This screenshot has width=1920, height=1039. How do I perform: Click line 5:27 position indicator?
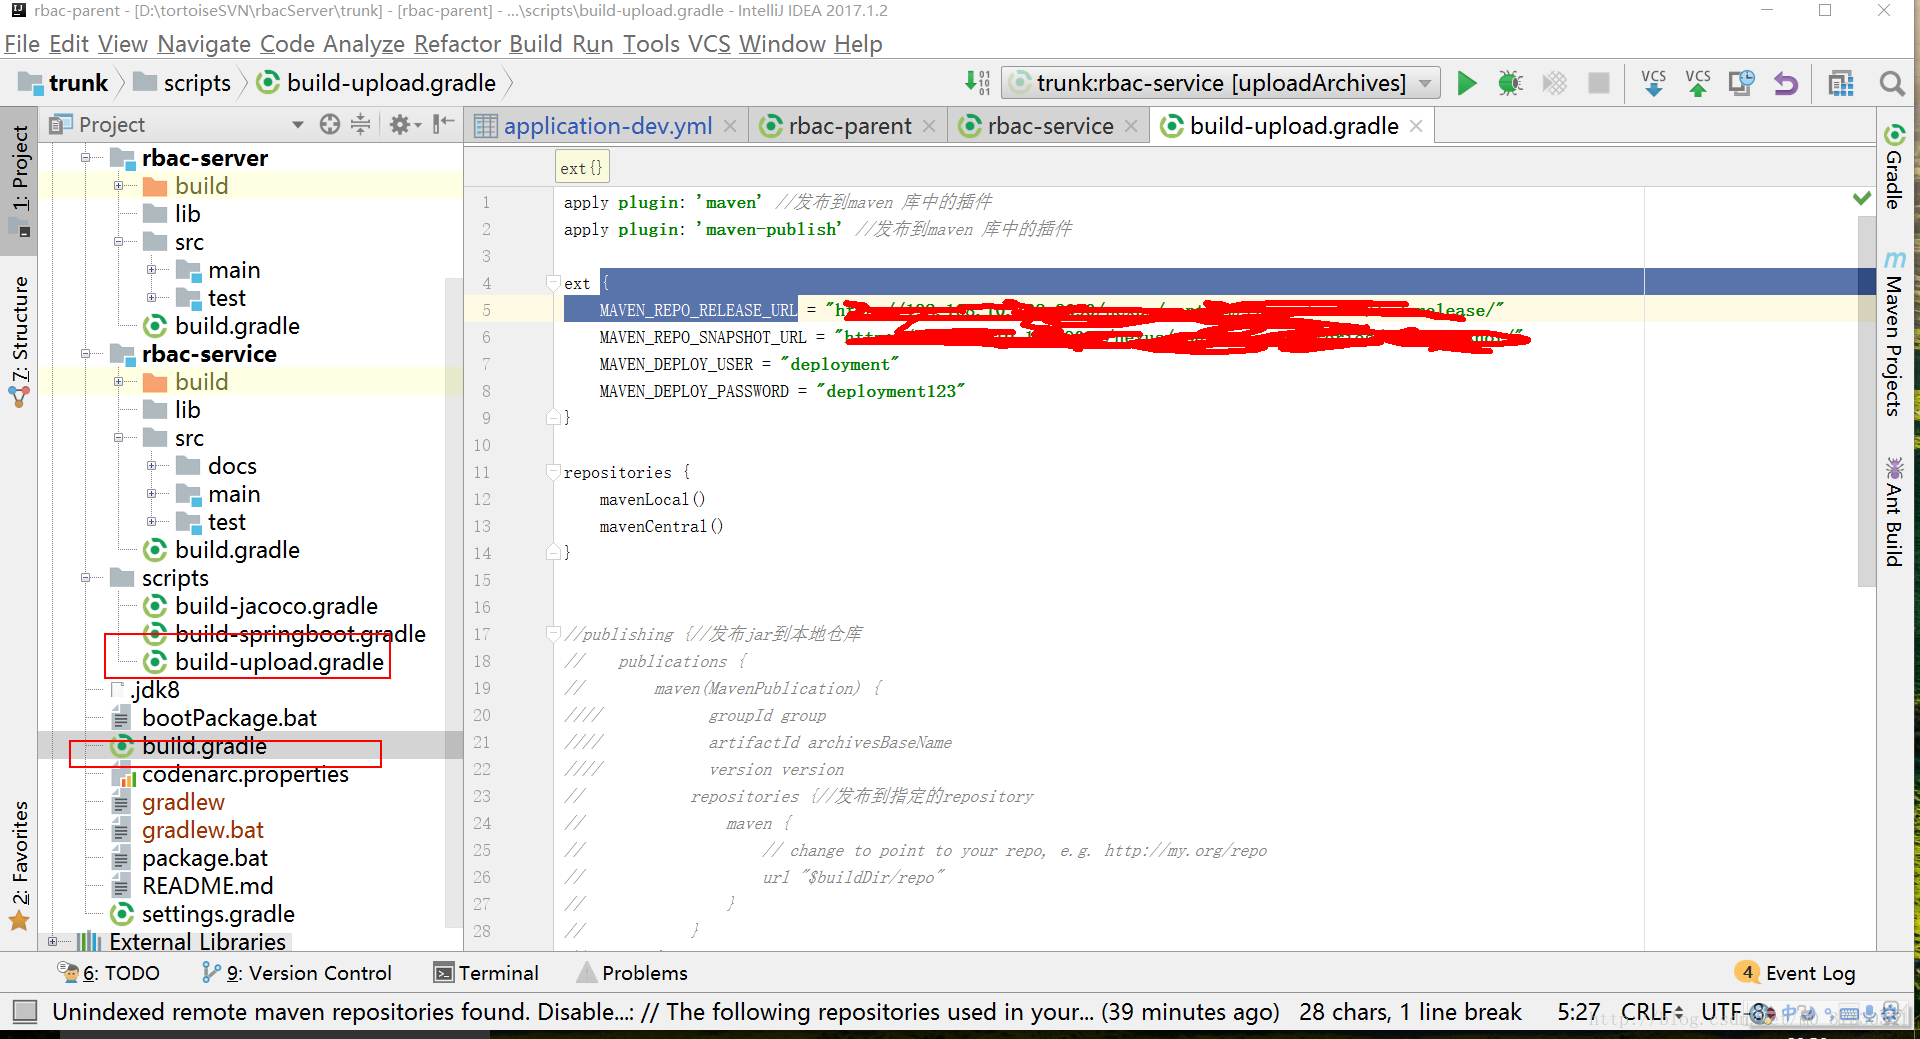point(1578,1012)
